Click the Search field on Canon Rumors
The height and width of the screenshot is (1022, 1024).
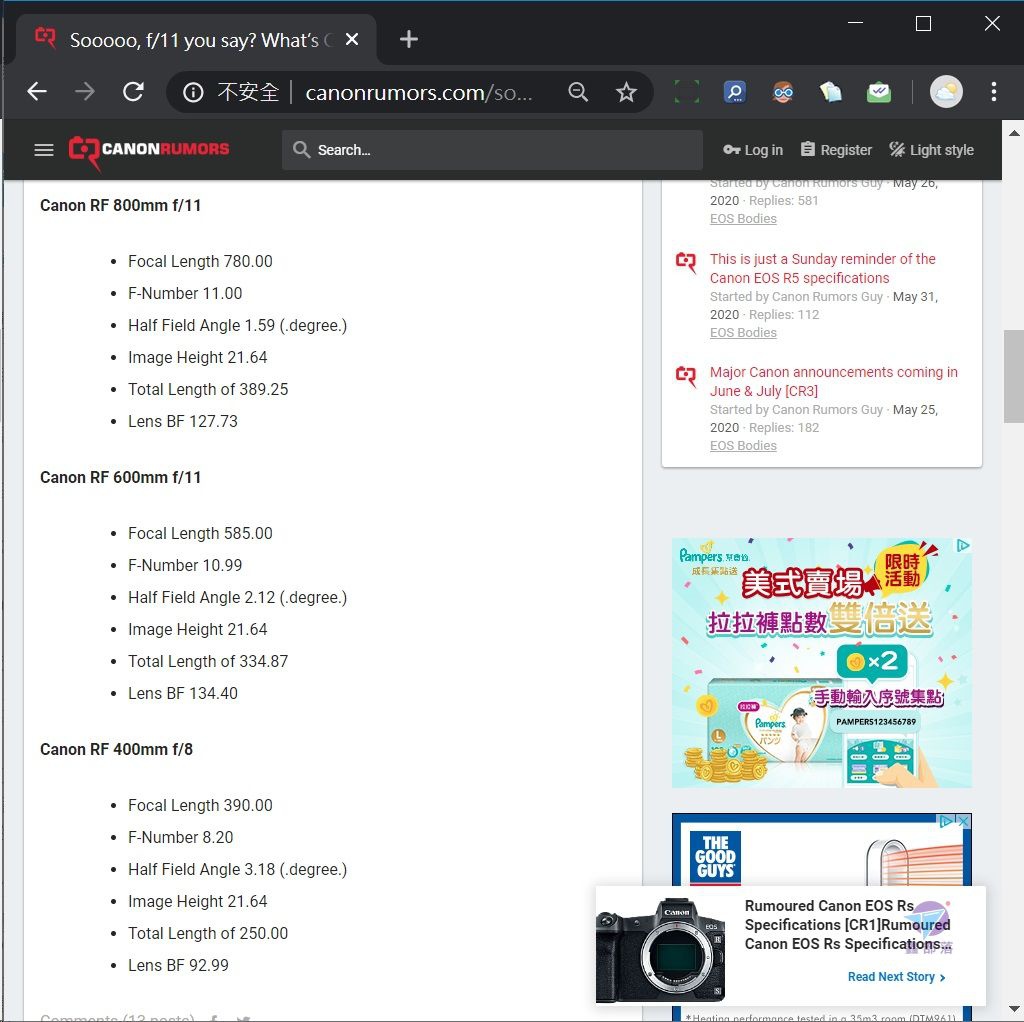point(492,150)
